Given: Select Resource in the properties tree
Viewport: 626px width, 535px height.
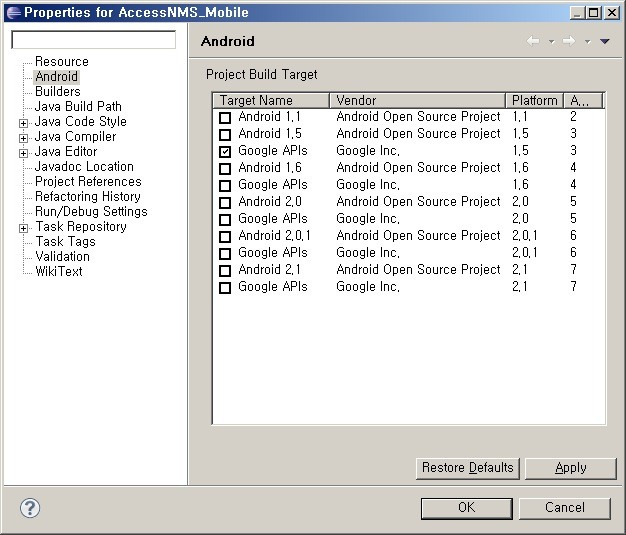Looking at the screenshot, I should [61, 61].
